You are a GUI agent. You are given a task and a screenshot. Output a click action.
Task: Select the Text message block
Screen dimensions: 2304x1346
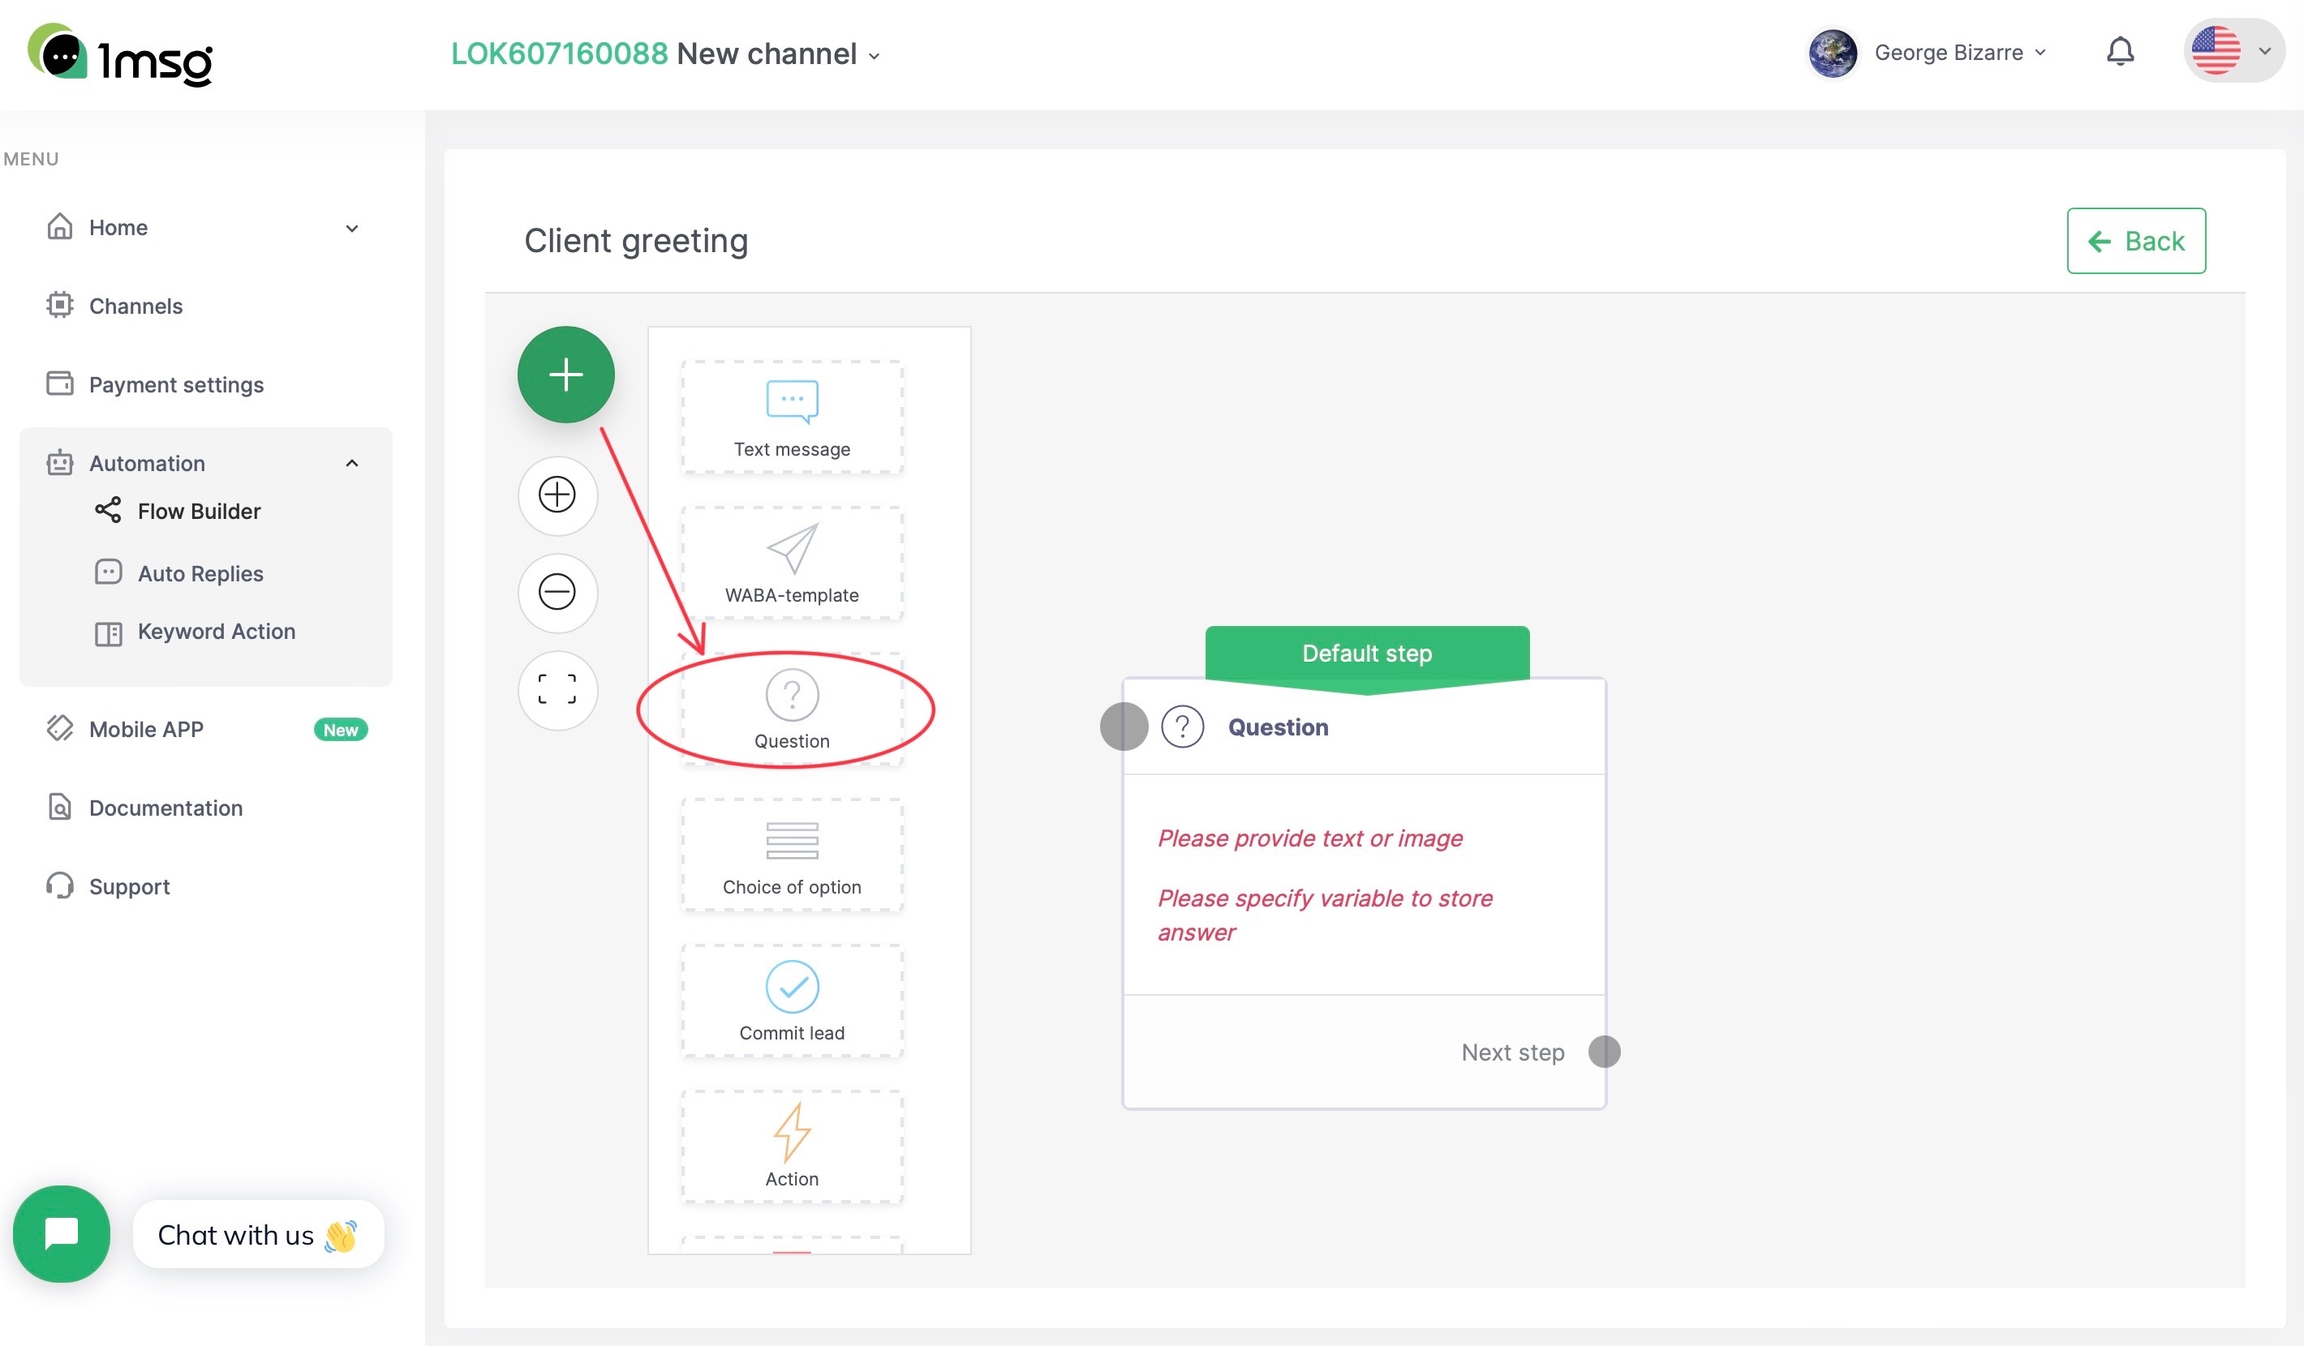[791, 417]
